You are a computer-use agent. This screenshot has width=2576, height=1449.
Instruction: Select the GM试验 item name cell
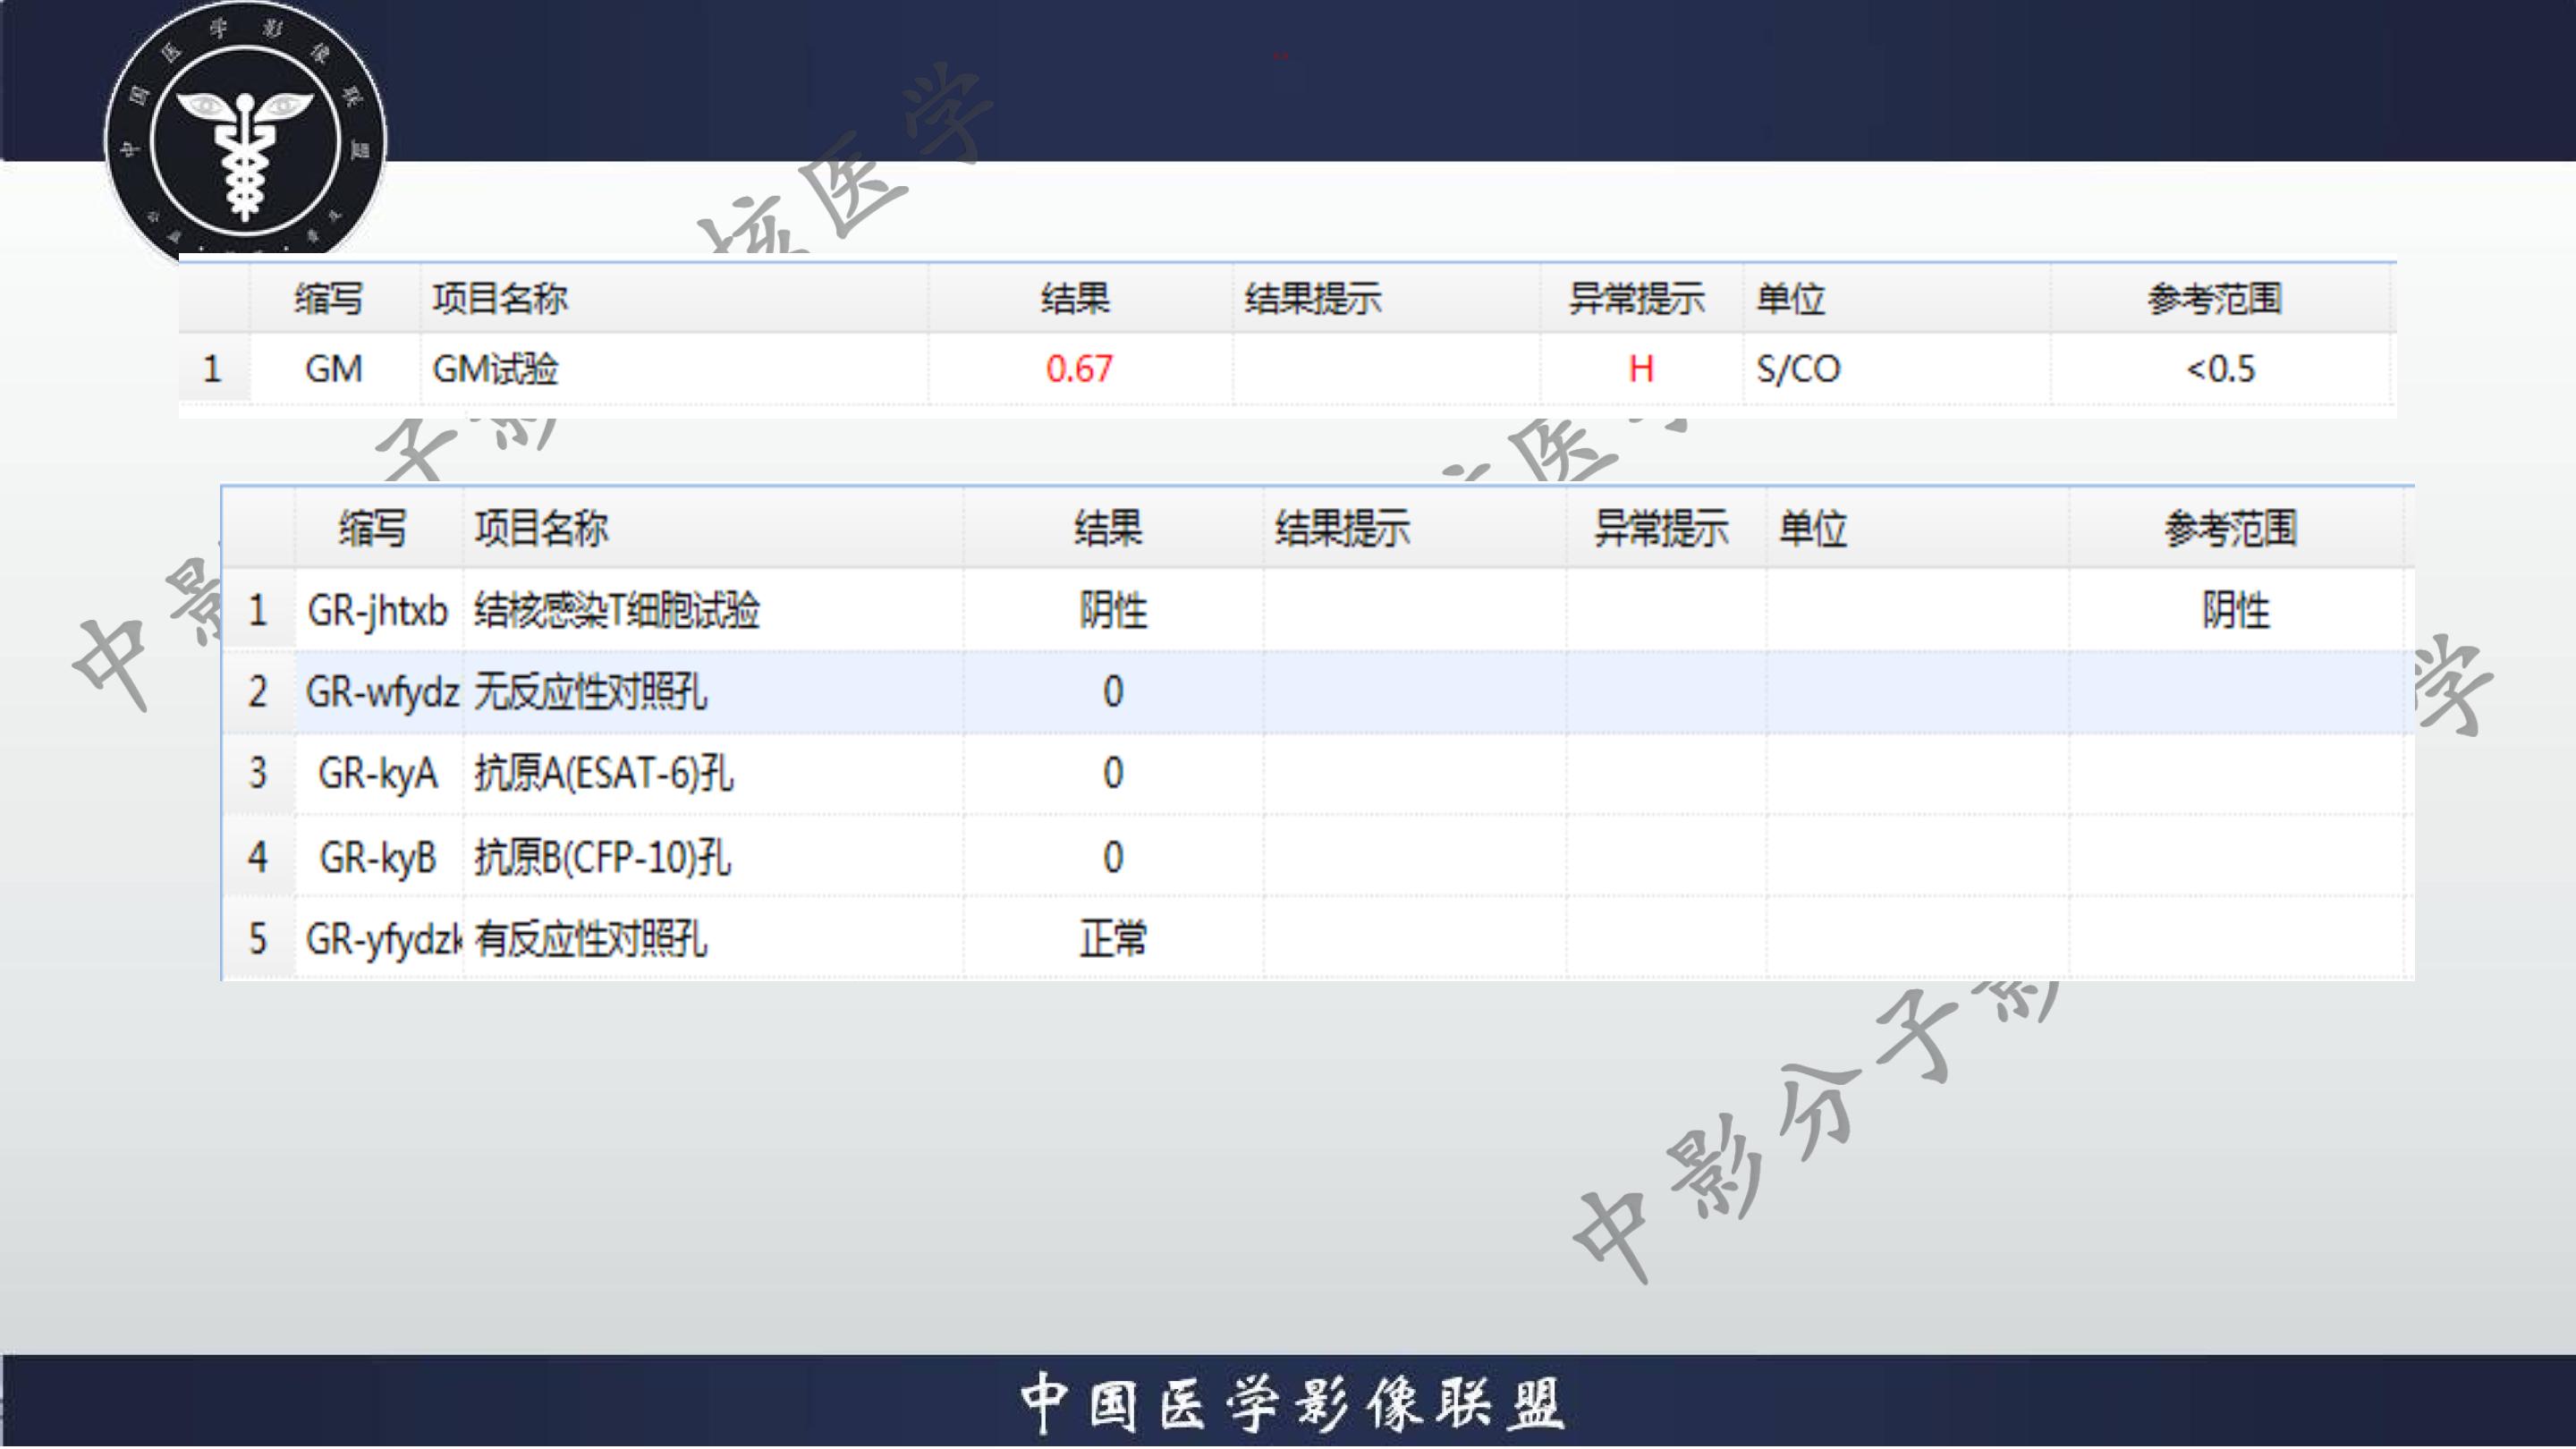(495, 369)
